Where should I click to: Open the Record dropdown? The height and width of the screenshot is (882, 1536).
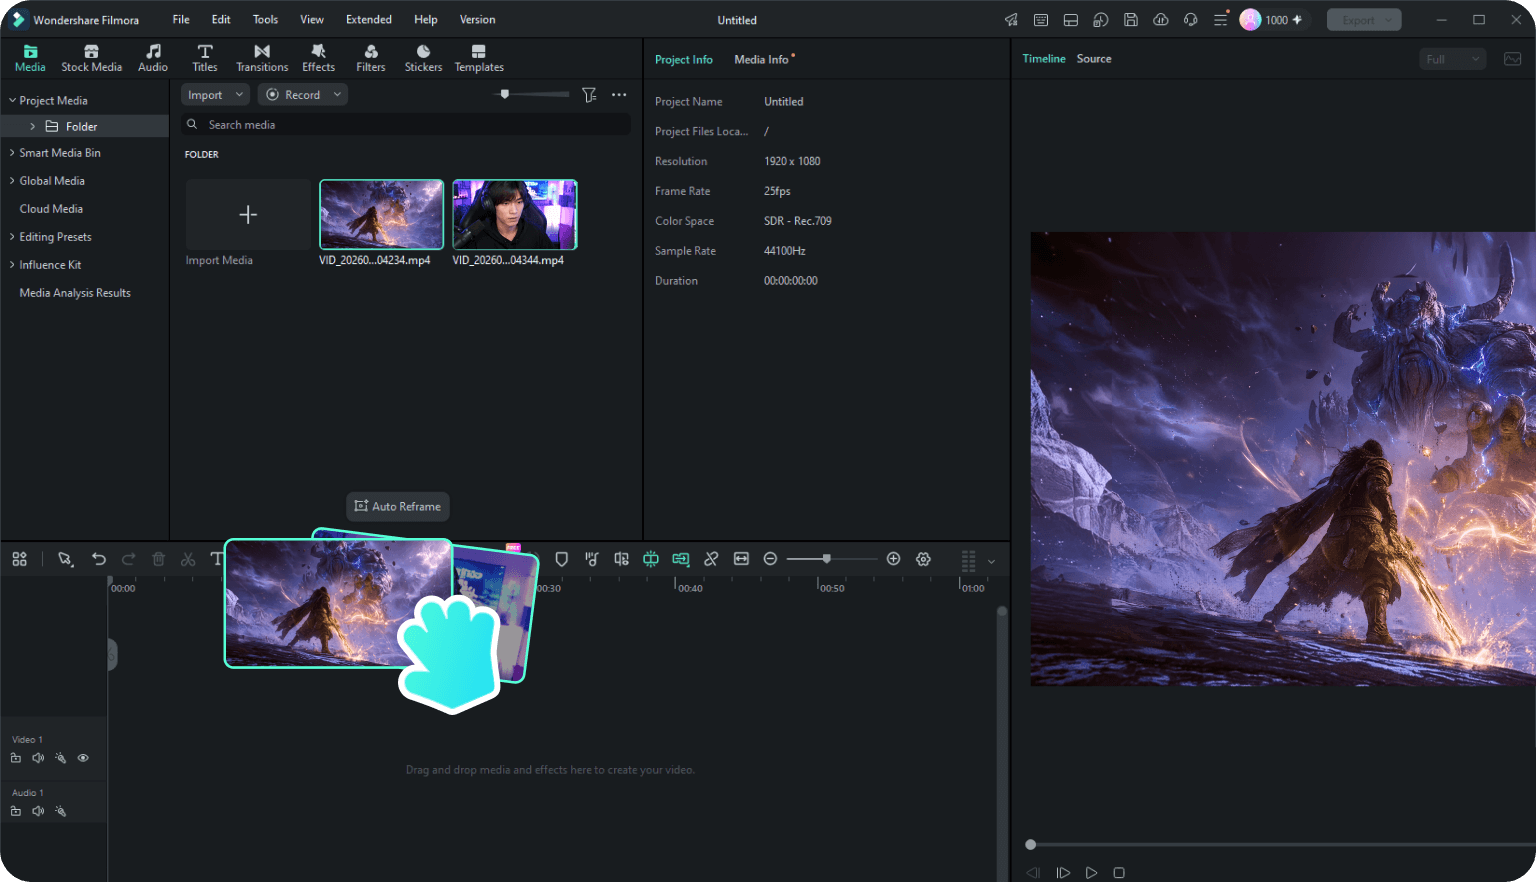(x=302, y=94)
